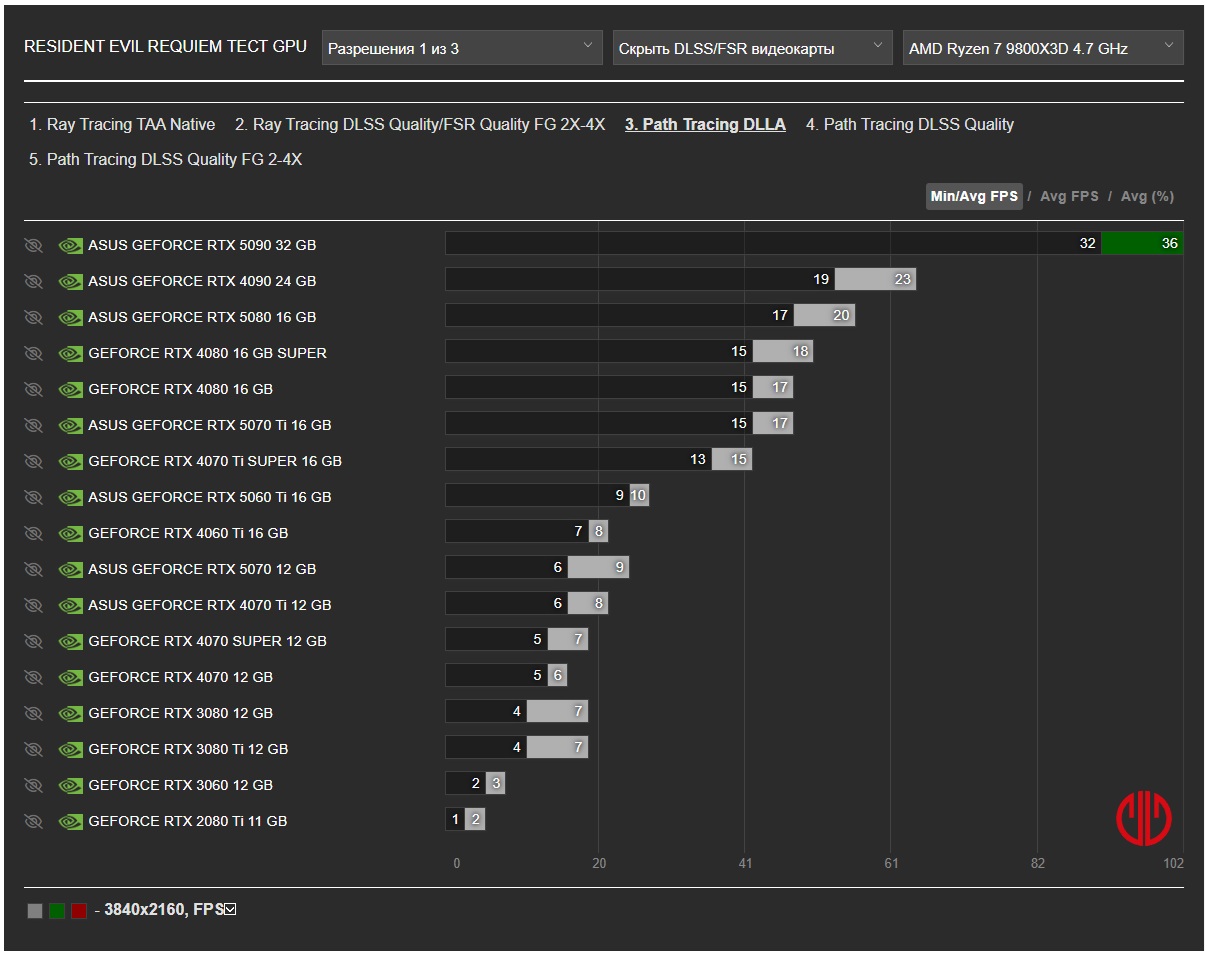Hide the RTX 4060 Ti 16 GB row

[x=33, y=533]
